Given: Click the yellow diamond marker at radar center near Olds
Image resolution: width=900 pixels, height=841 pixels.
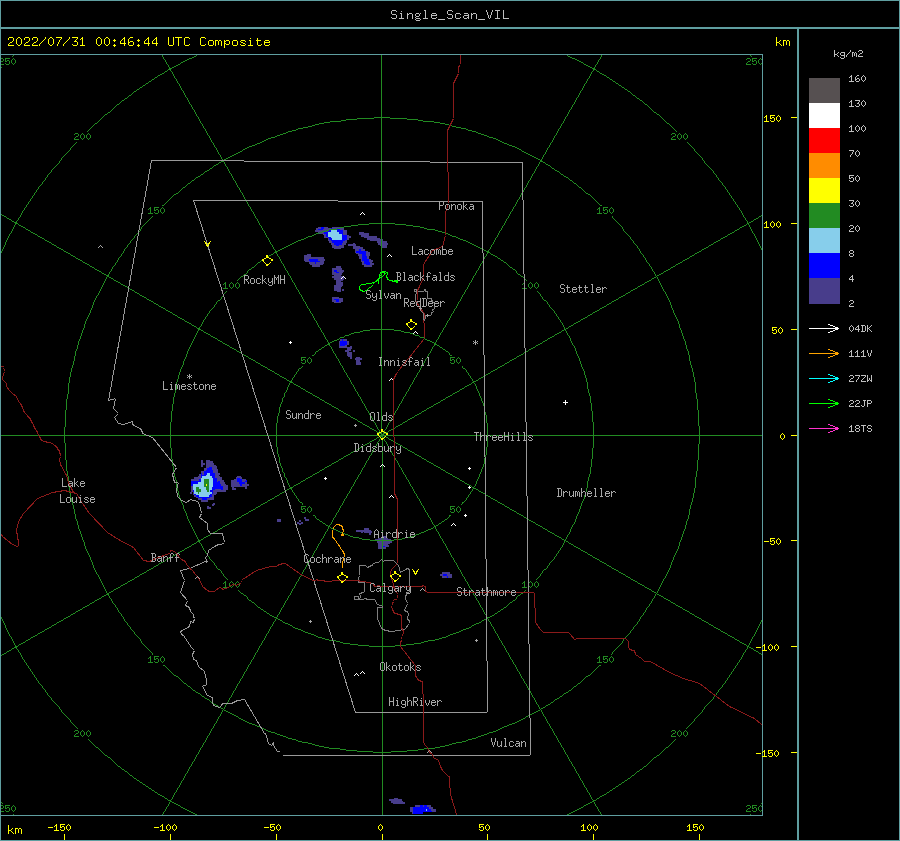Looking at the screenshot, I should pyautogui.click(x=382, y=435).
